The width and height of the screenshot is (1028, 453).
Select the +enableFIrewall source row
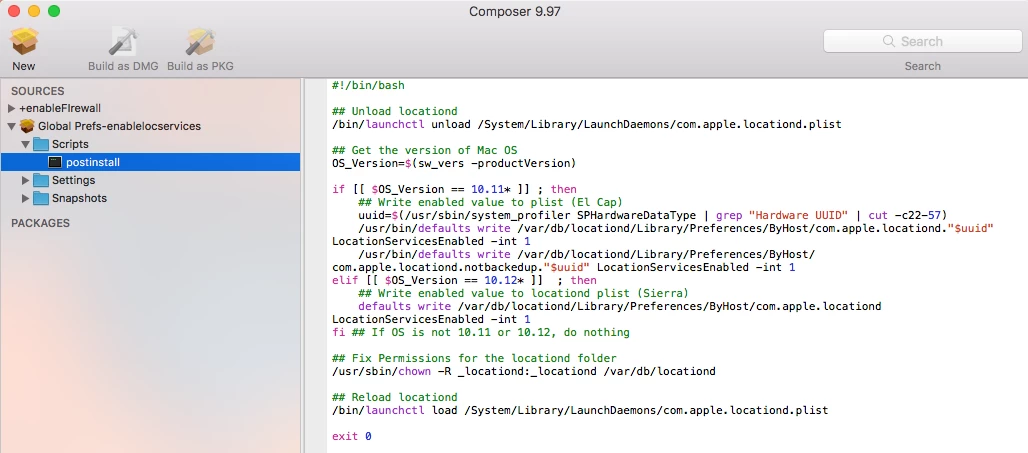(x=150, y=108)
